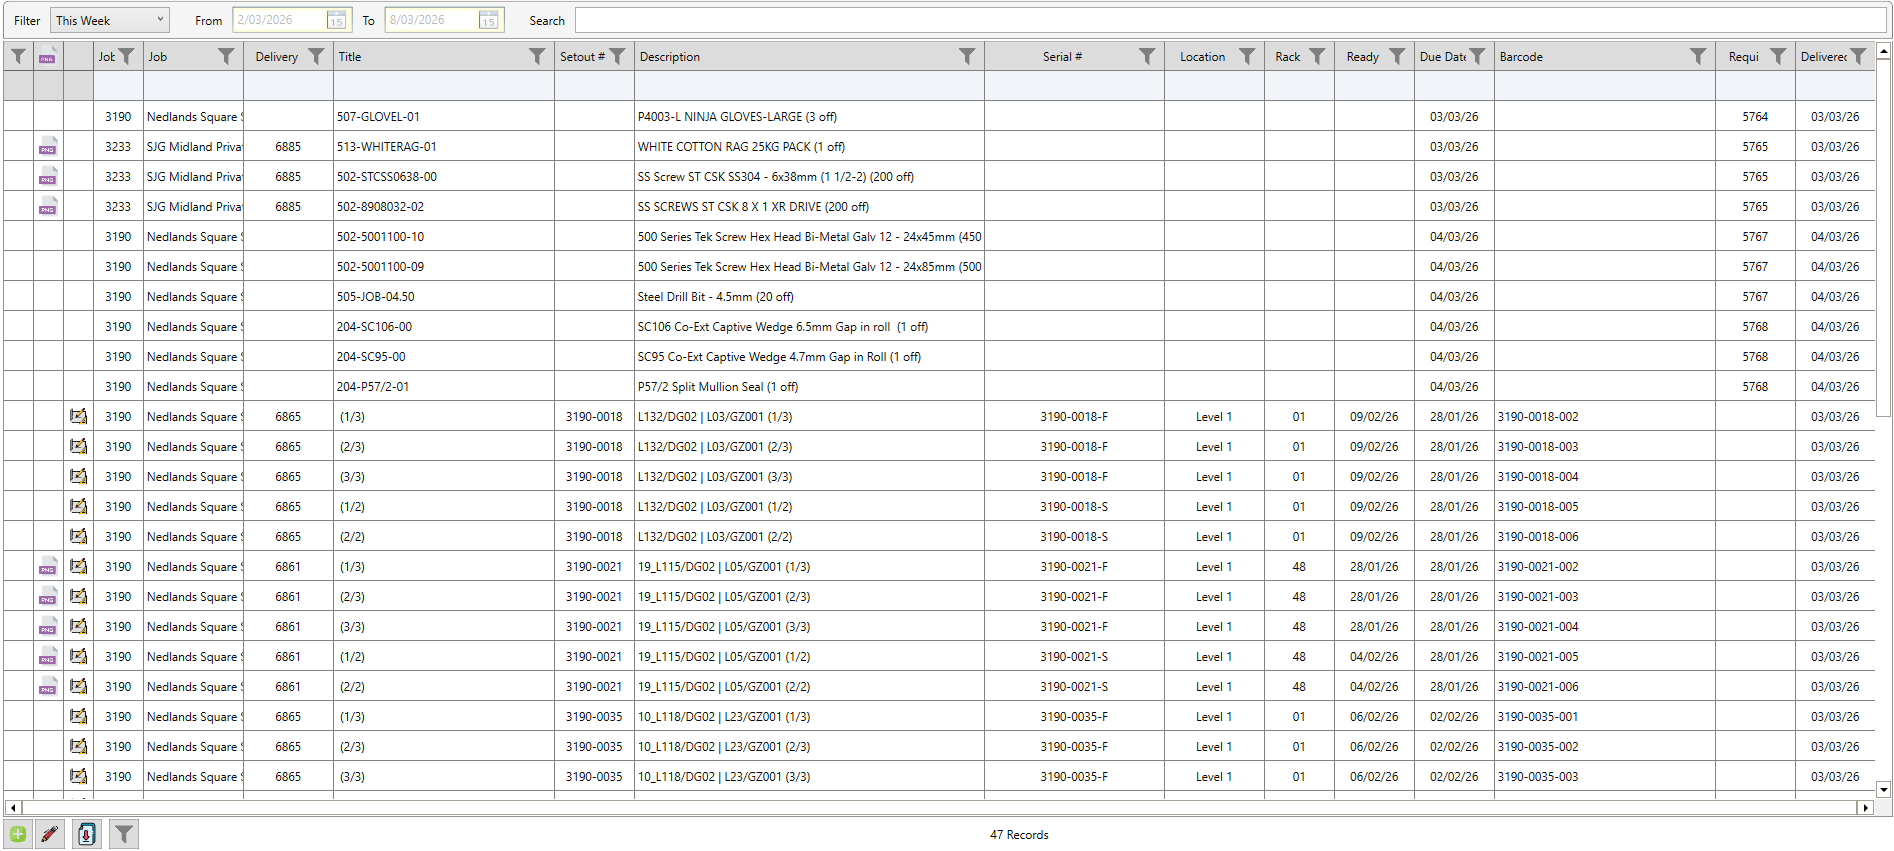Open the Serial # column filter
Viewport: 1894px width, 851px height.
pyautogui.click(x=1147, y=57)
